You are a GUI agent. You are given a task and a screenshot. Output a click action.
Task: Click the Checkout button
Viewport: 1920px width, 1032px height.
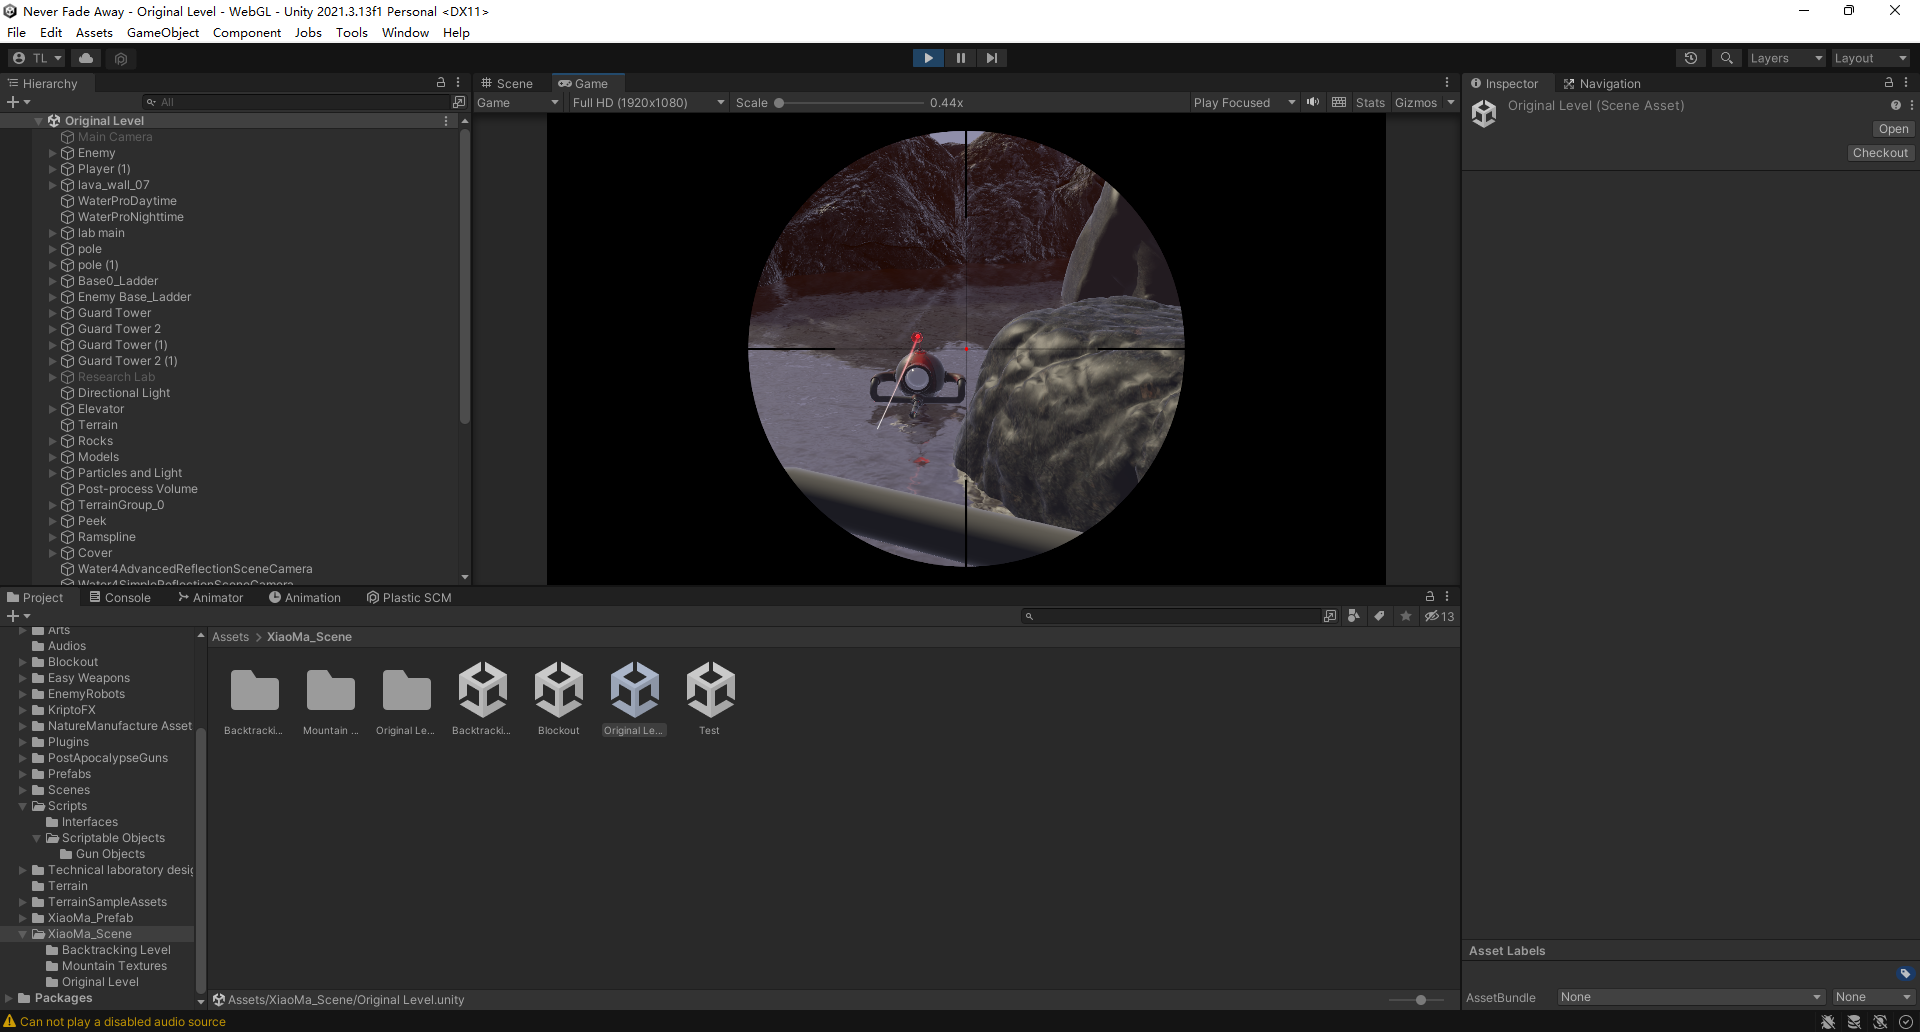[1879, 153]
